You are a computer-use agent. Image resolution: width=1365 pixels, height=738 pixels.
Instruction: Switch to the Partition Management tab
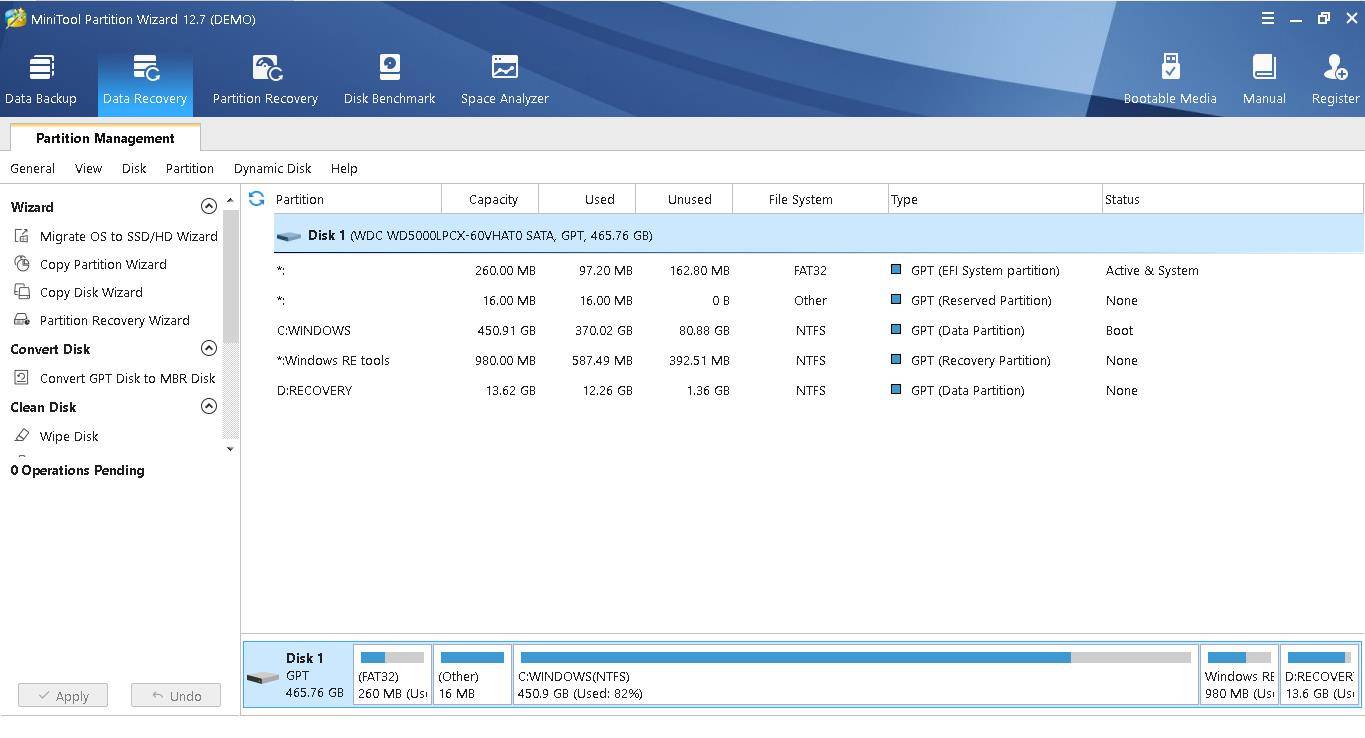point(105,138)
